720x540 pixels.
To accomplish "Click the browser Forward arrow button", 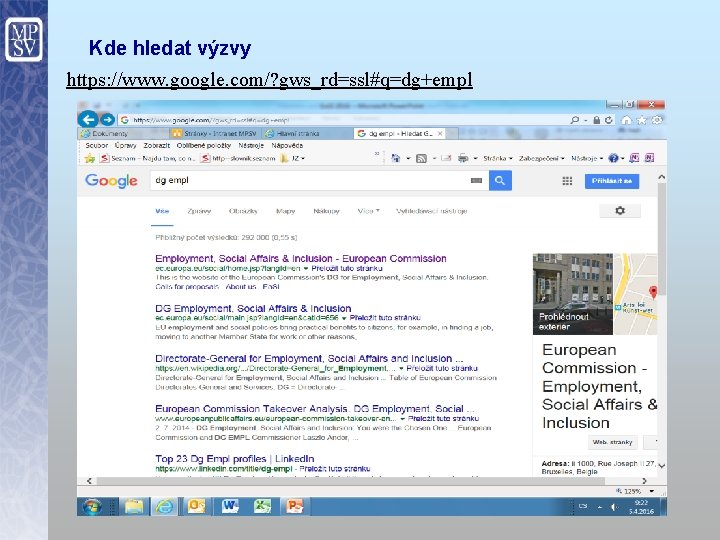I will 107,120.
